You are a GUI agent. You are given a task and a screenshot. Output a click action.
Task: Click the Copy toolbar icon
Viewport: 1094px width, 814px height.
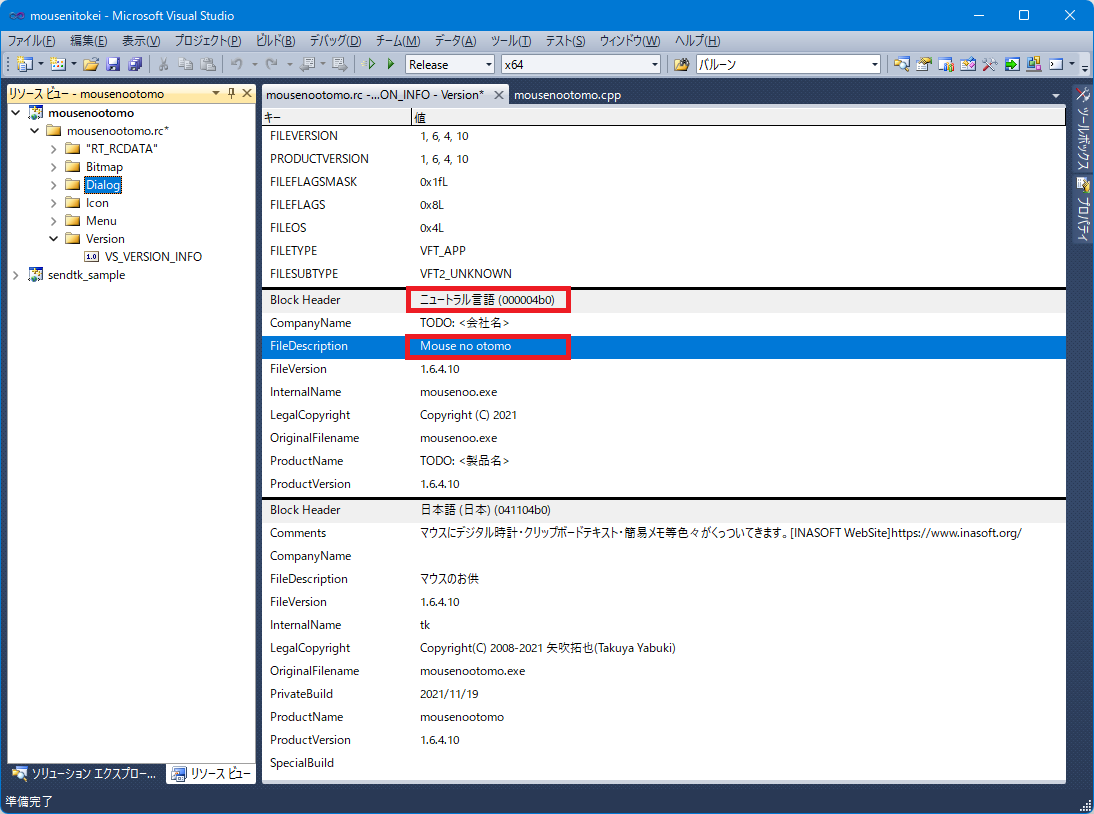pos(186,64)
